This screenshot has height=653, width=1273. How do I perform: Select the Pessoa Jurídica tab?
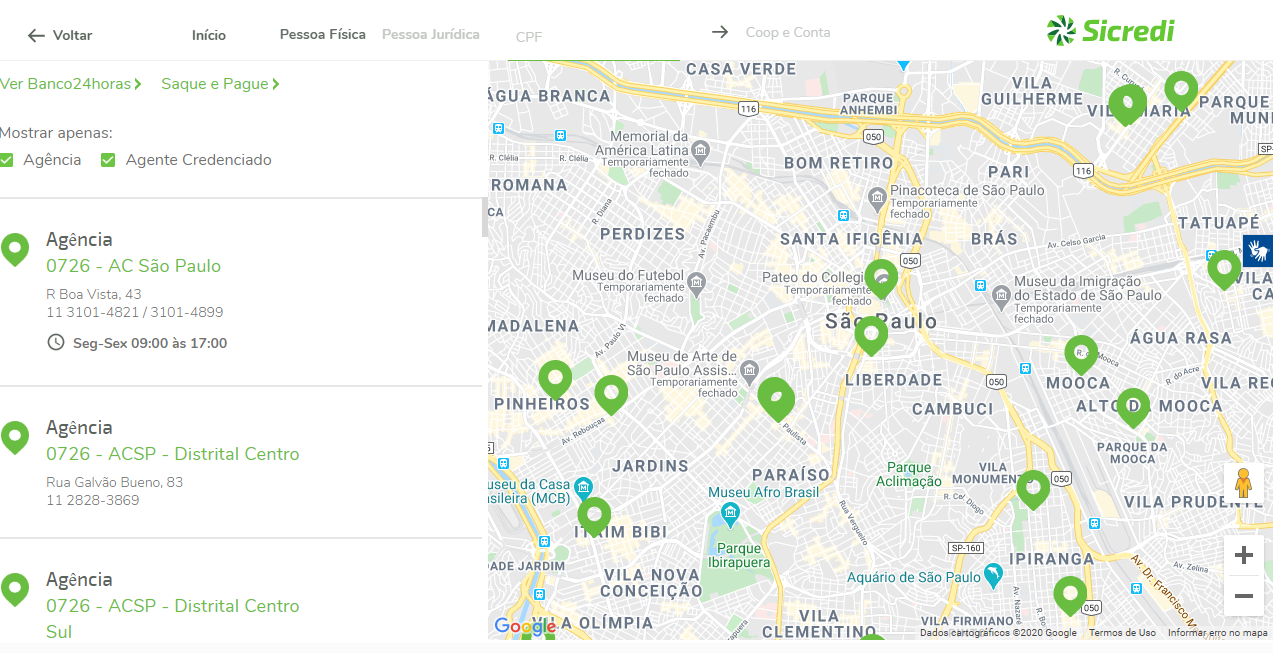pos(431,34)
